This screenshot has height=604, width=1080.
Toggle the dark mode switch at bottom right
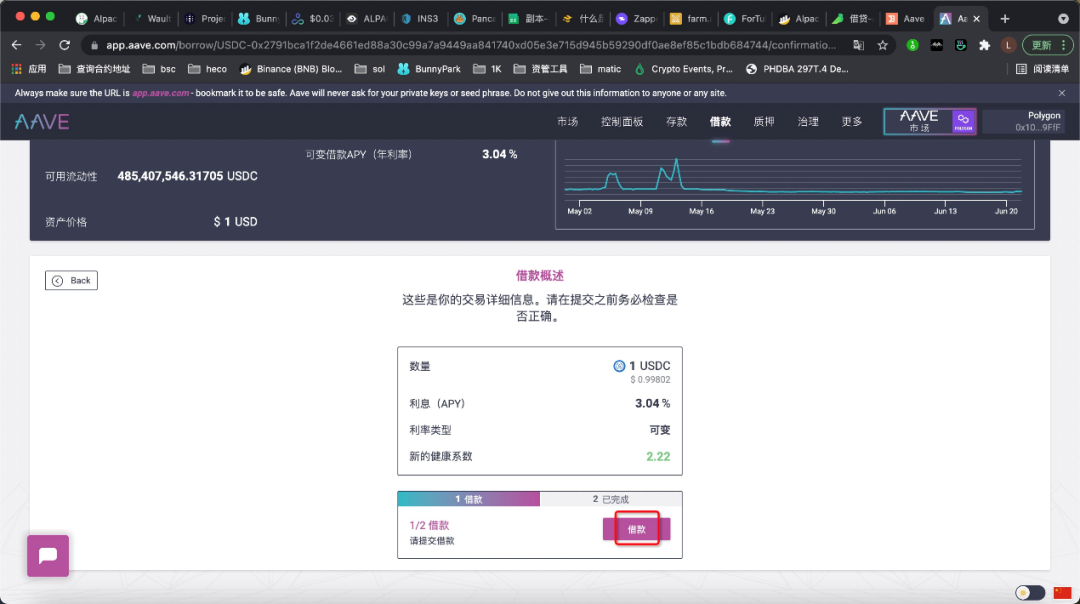coord(1030,592)
